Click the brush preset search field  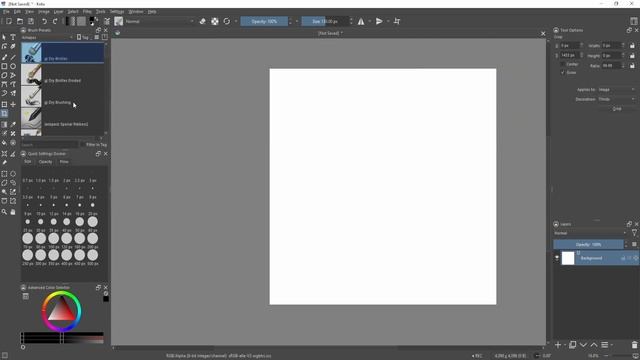[49, 144]
